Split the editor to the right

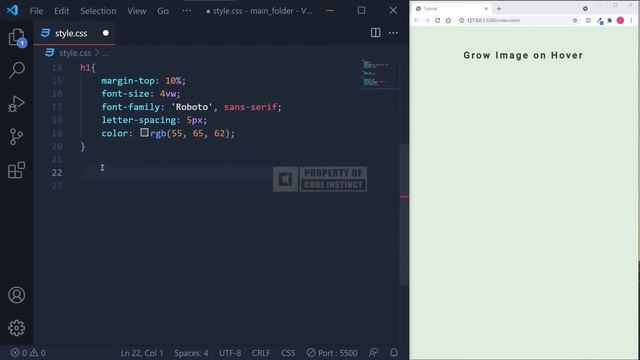click(x=376, y=33)
